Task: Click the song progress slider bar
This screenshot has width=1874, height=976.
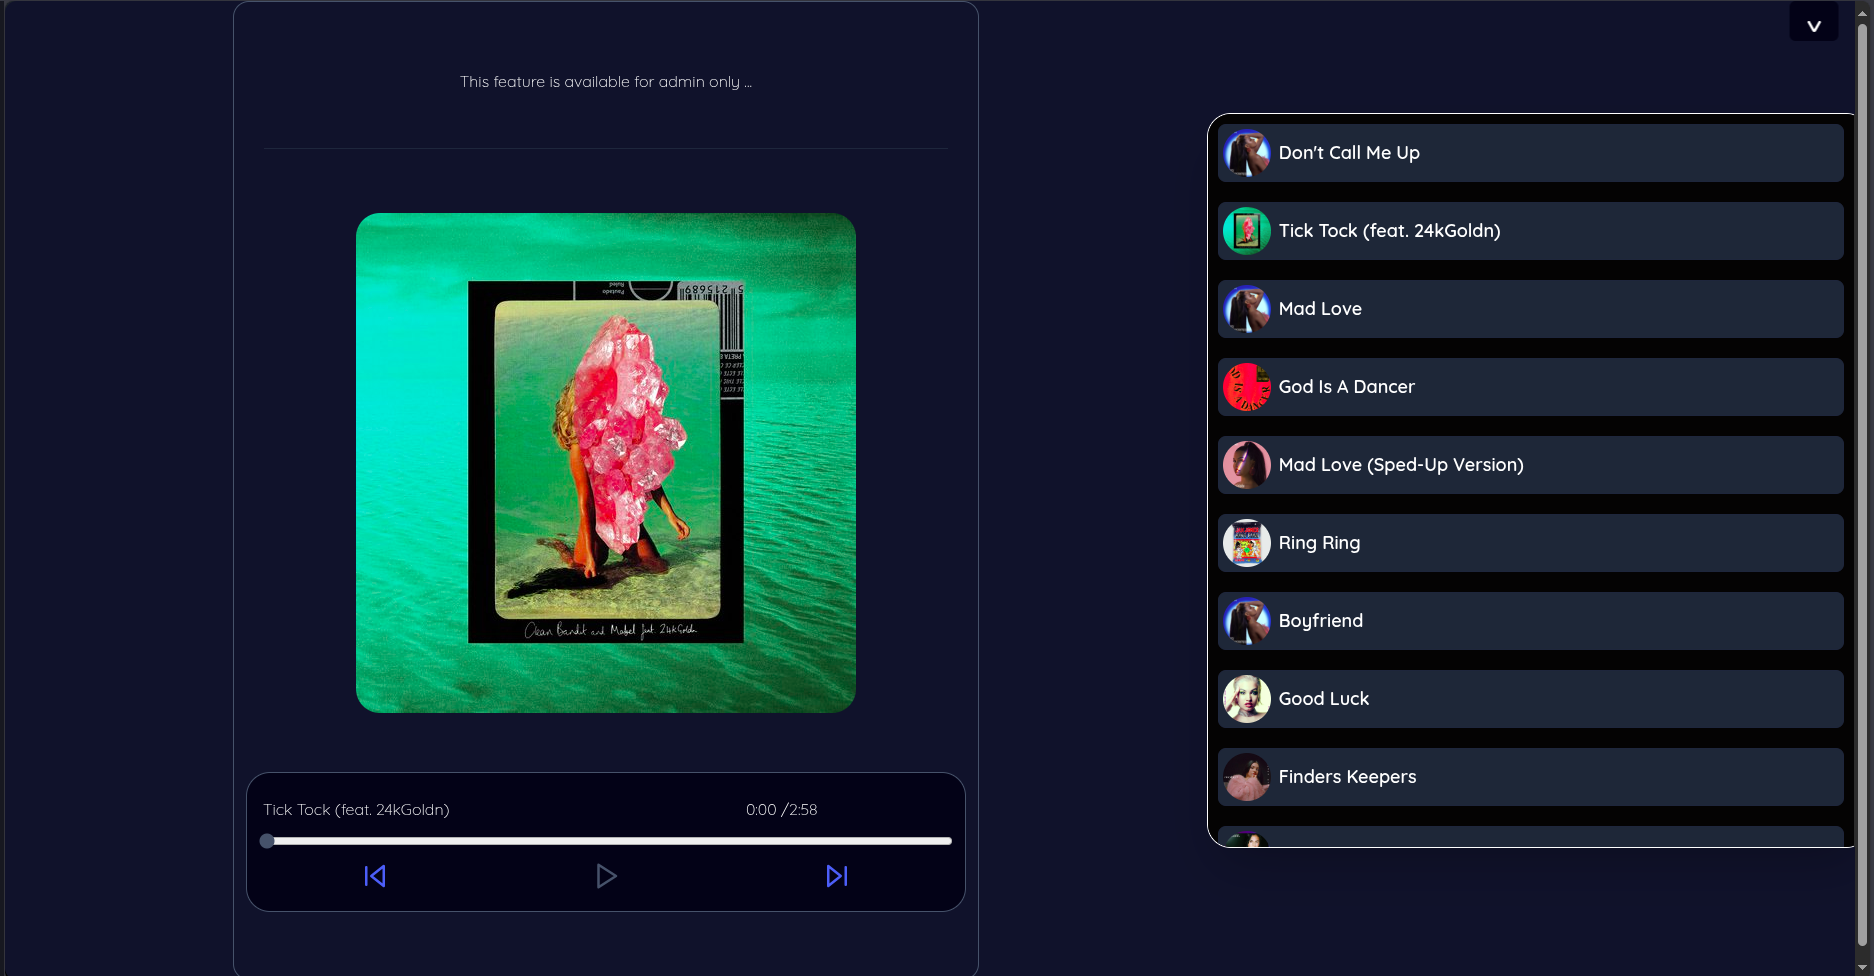Action: click(x=606, y=841)
